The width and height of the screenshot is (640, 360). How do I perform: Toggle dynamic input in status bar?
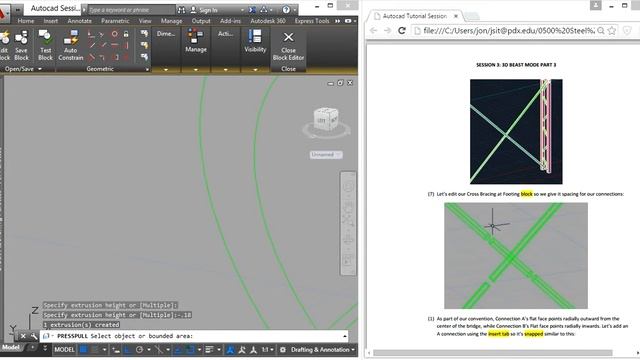(x=116, y=350)
